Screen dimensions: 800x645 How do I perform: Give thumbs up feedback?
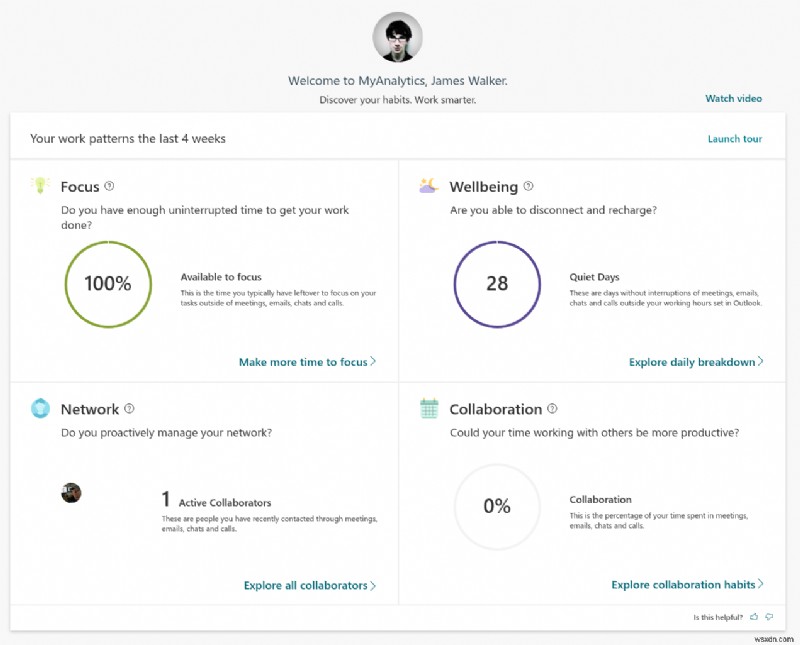754,617
